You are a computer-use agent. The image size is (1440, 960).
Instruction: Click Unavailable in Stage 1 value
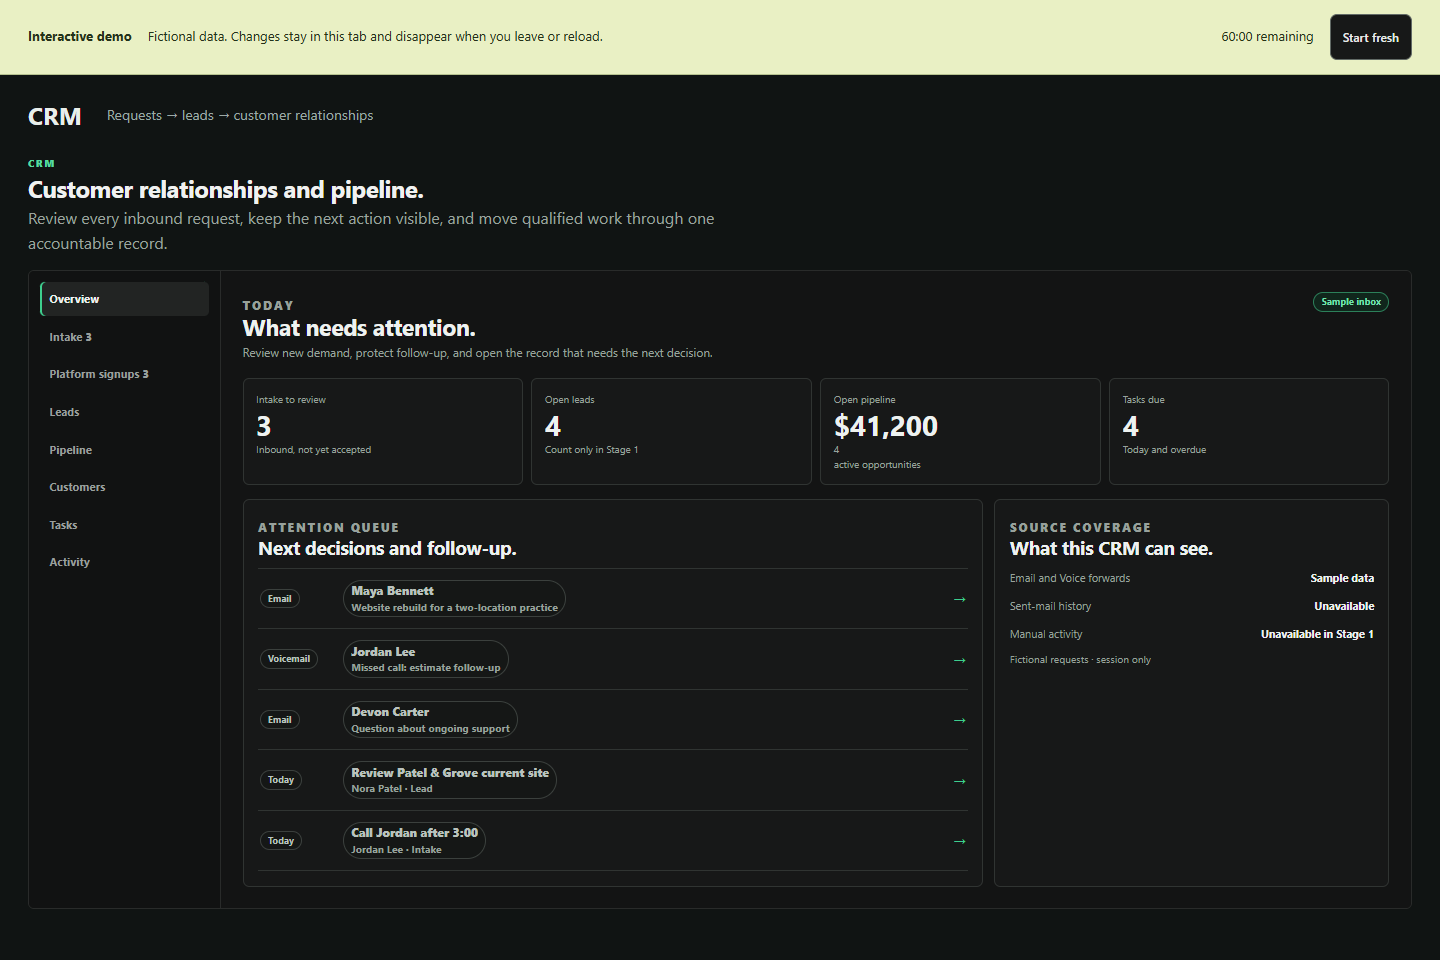click(x=1317, y=634)
